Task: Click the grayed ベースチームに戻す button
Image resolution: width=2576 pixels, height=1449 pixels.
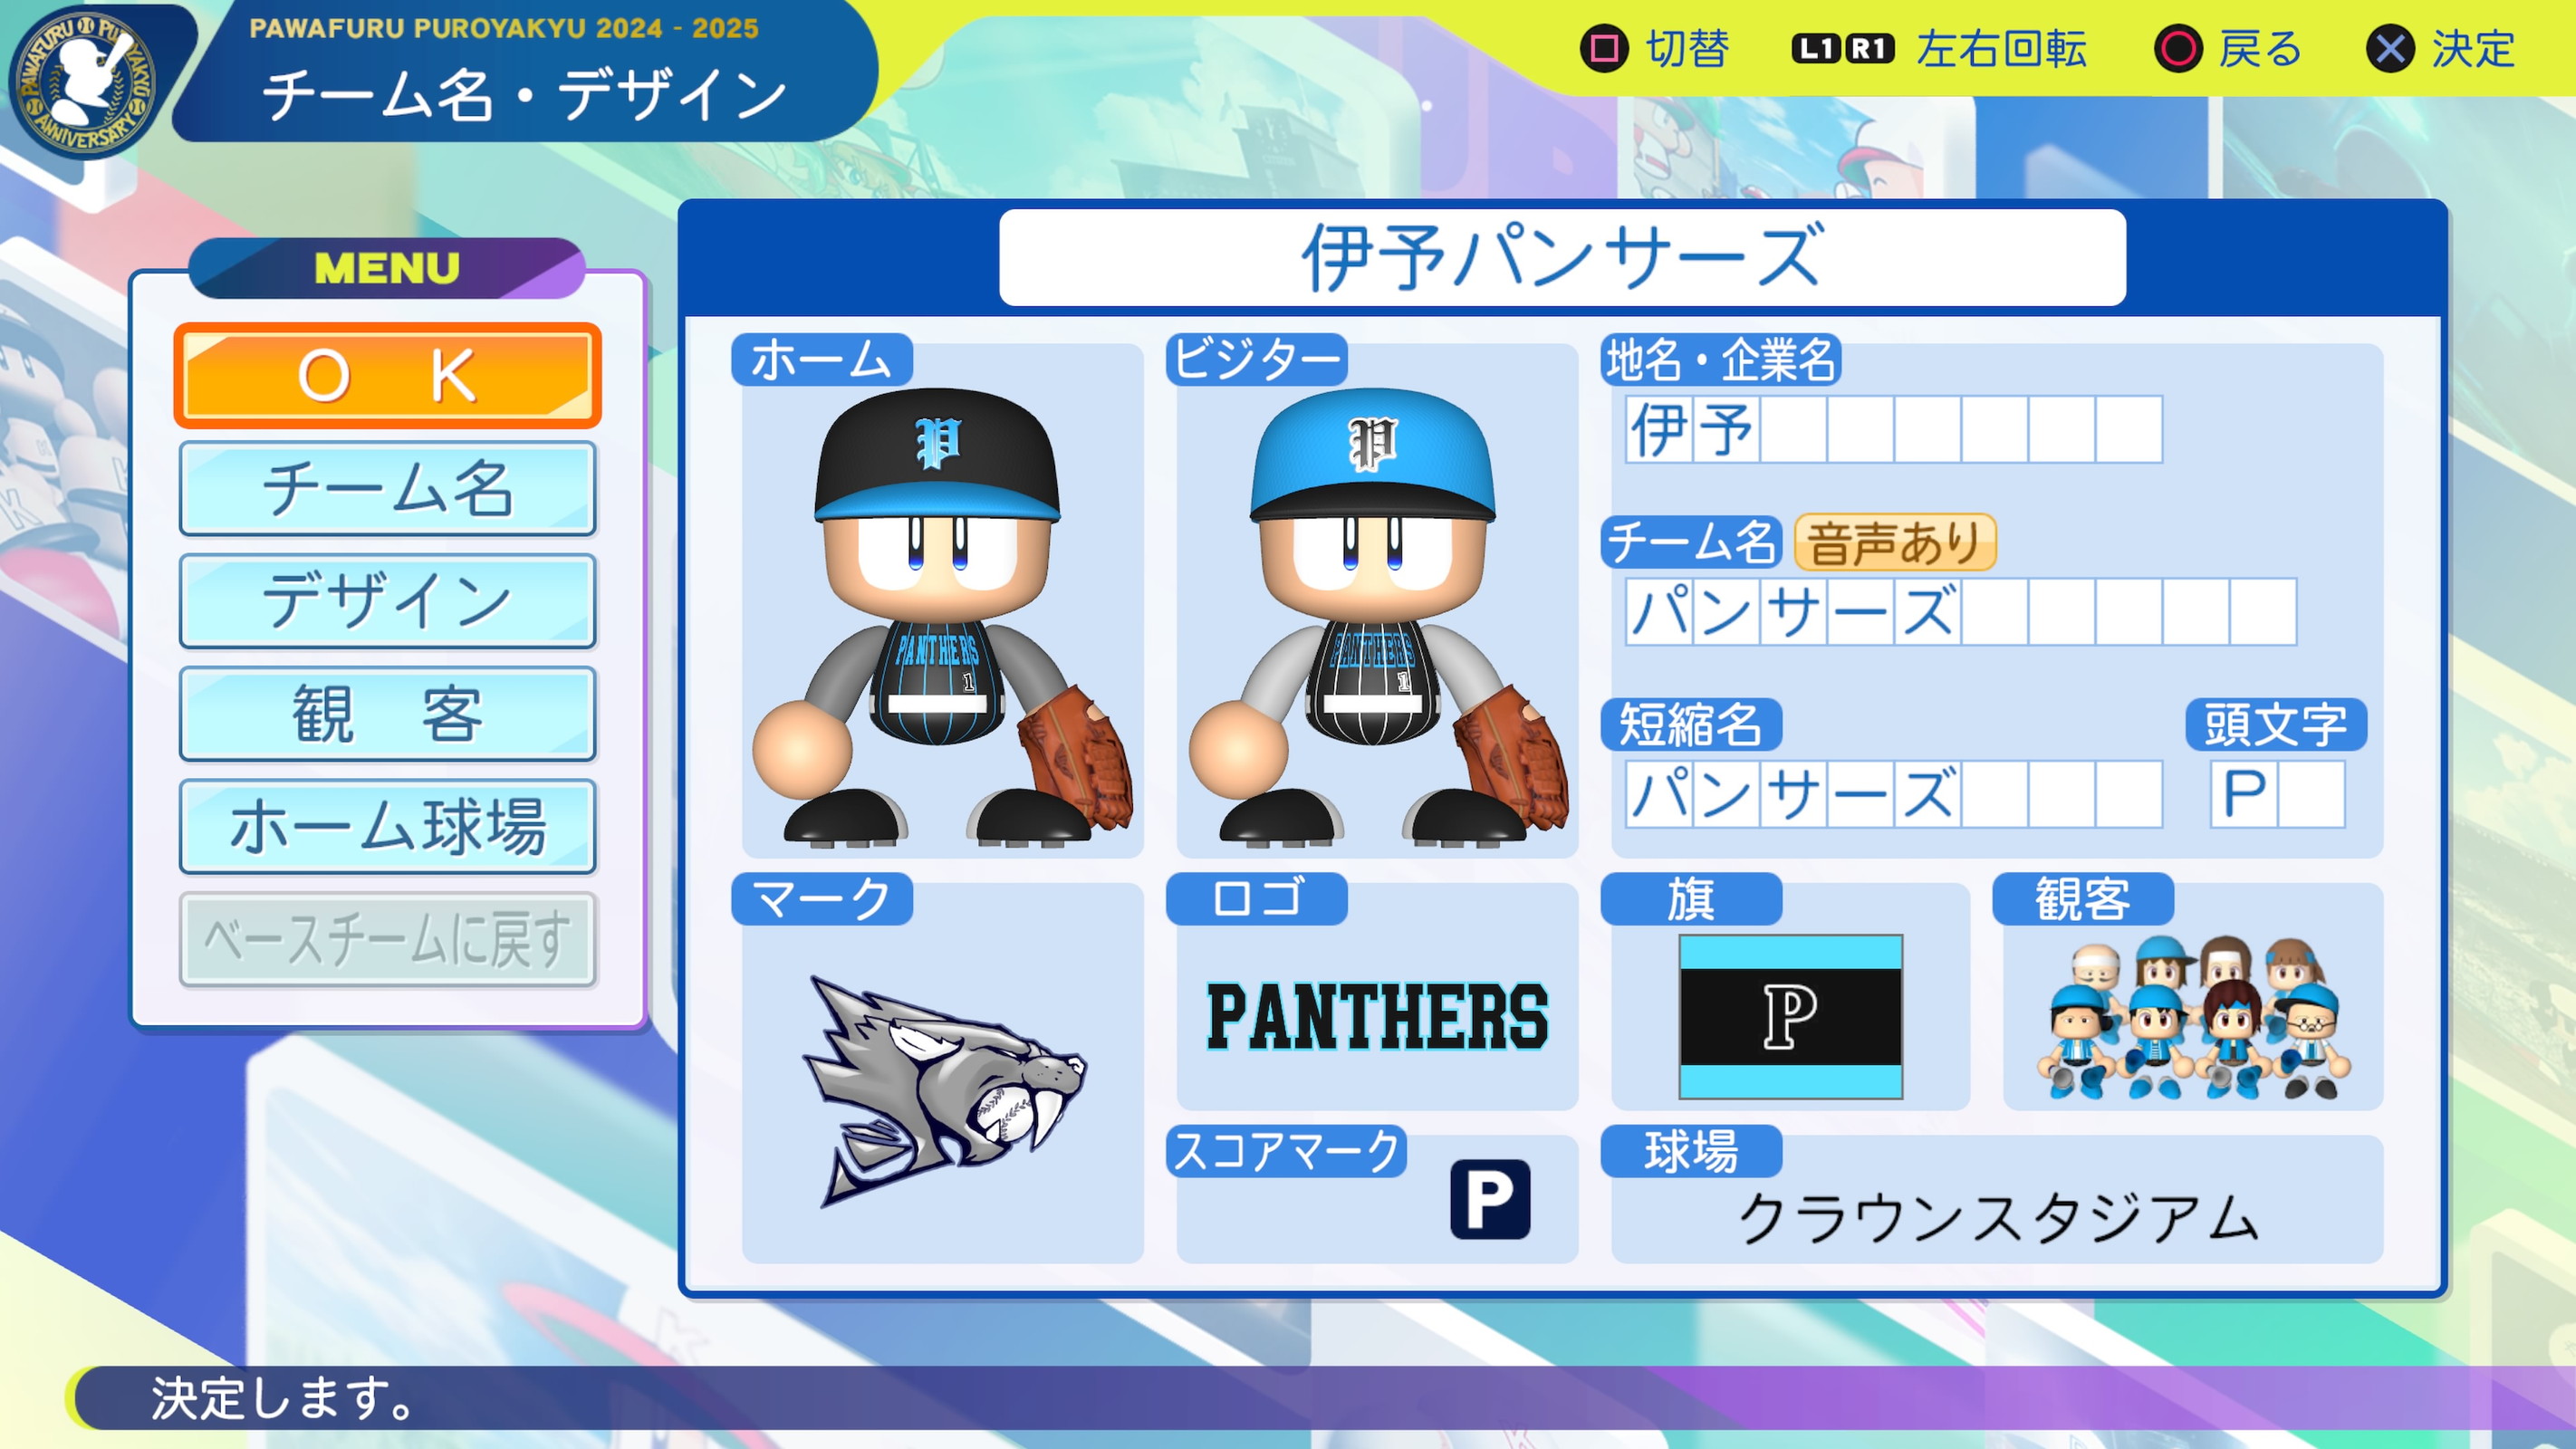Action: point(387,939)
